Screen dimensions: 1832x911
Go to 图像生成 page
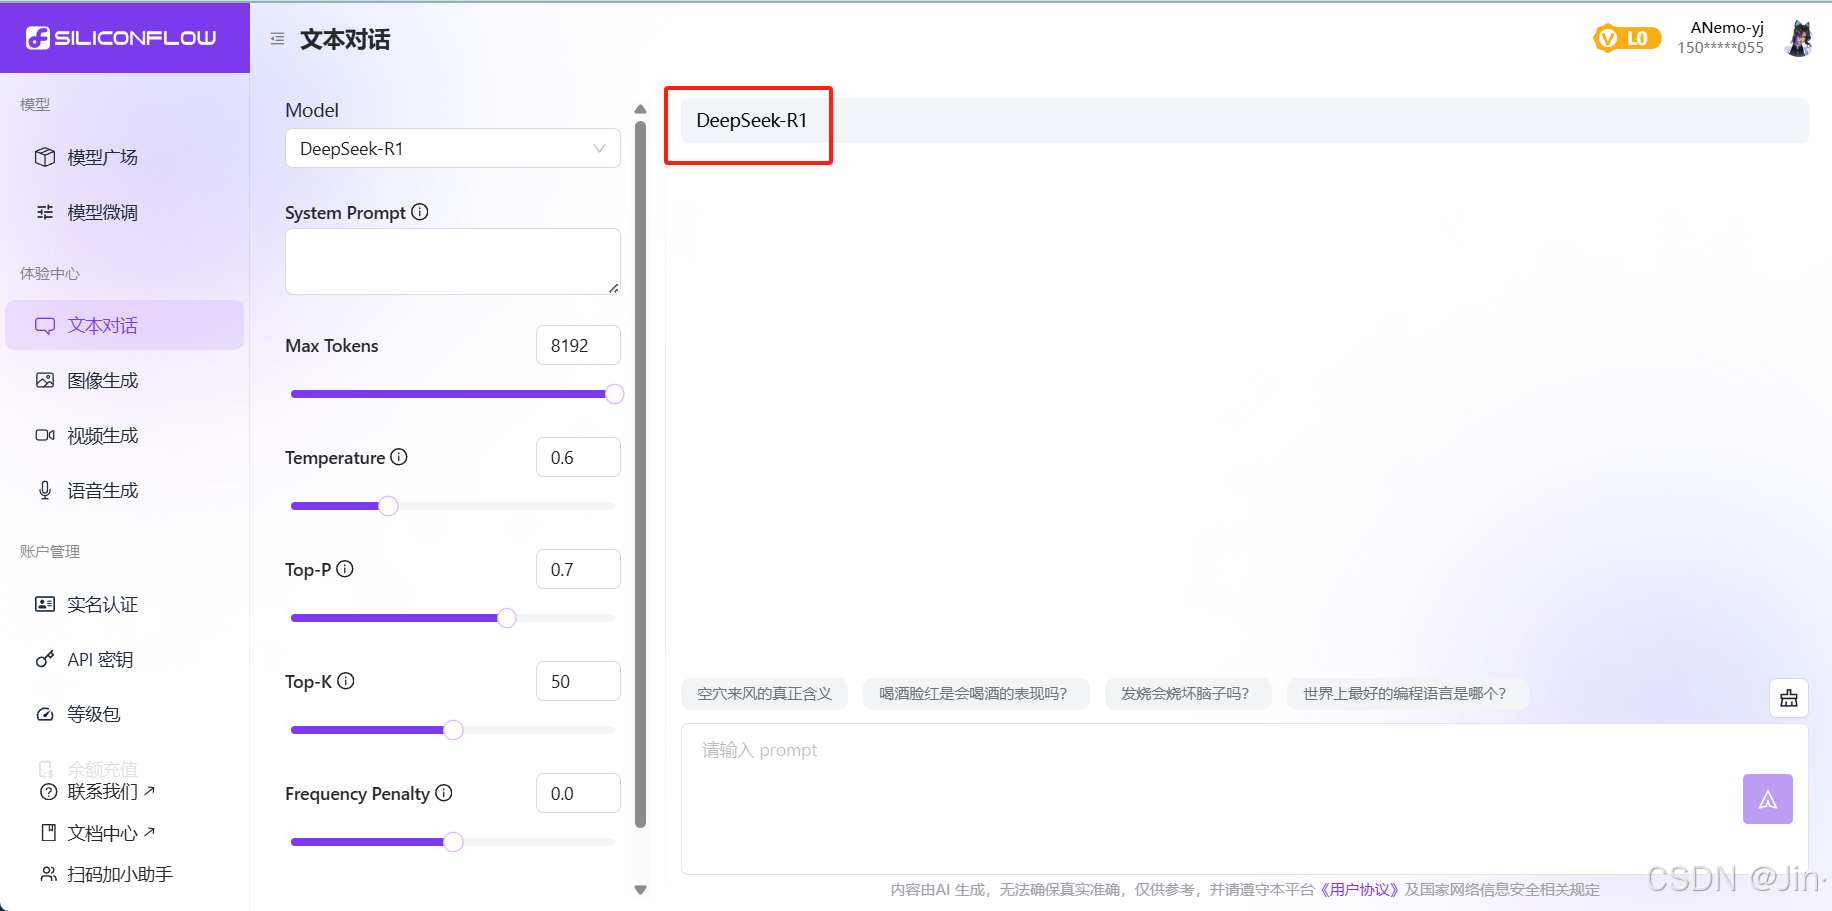coord(124,380)
